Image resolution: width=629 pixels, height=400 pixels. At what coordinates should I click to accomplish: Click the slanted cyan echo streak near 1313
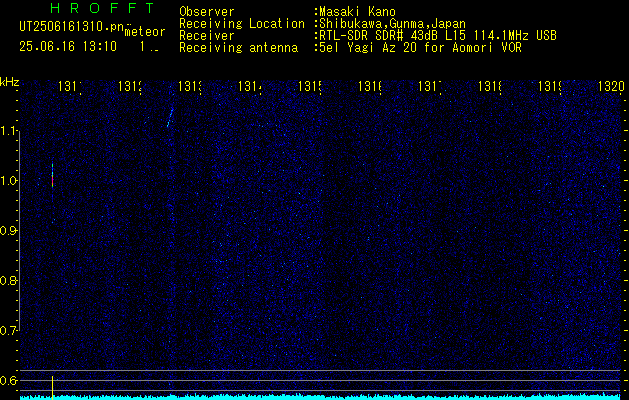(x=170, y=118)
